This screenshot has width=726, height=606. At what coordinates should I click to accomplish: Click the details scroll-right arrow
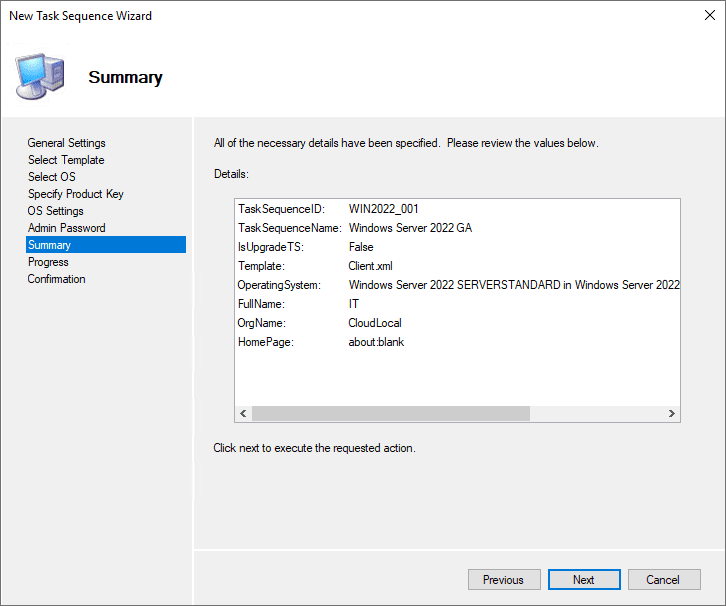[671, 413]
